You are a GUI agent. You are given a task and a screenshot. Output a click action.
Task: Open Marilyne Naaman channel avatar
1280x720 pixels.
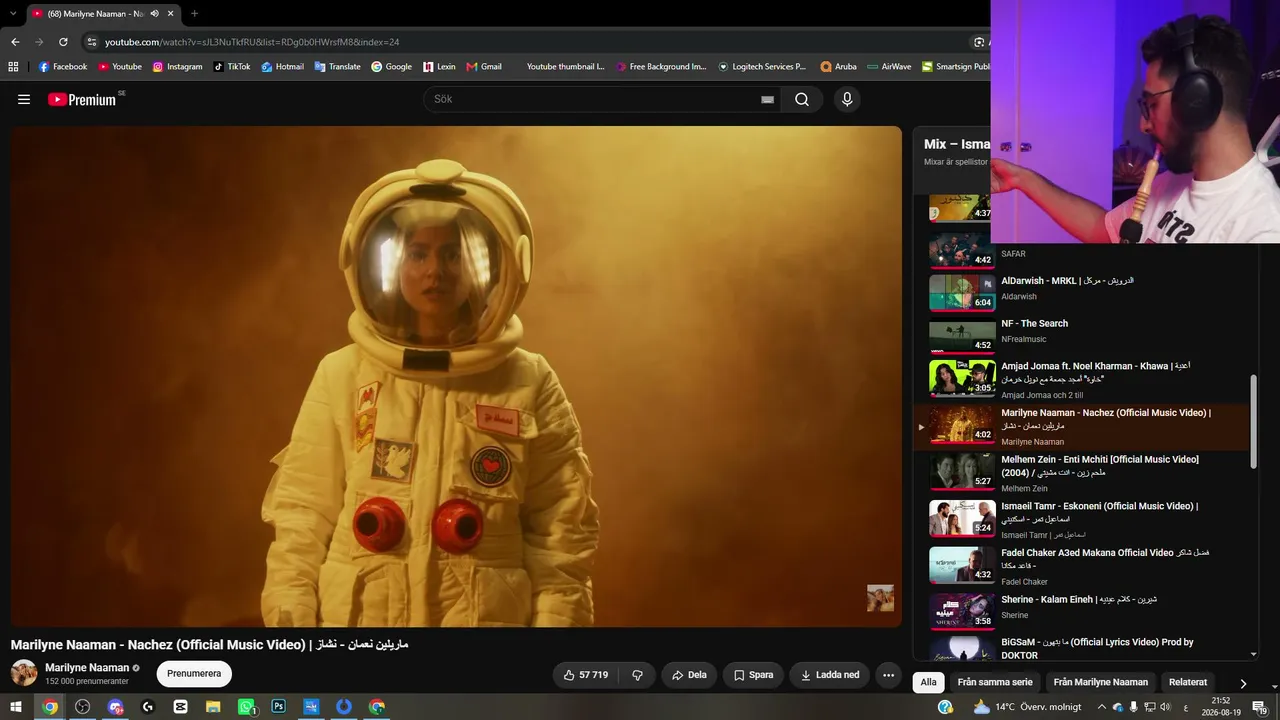click(x=24, y=673)
